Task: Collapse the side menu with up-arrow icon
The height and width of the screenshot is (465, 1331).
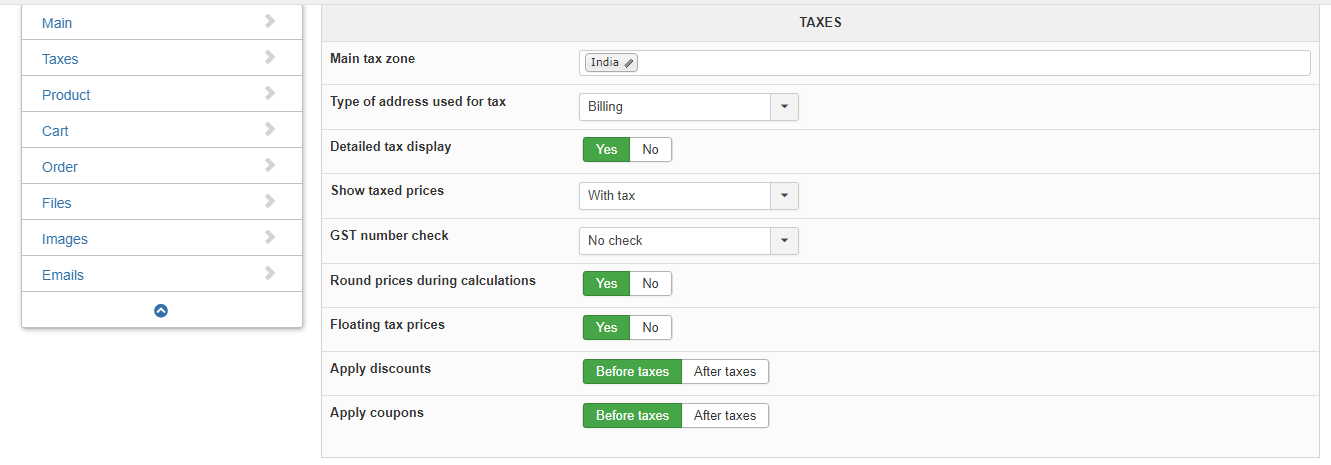Action: coord(161,311)
